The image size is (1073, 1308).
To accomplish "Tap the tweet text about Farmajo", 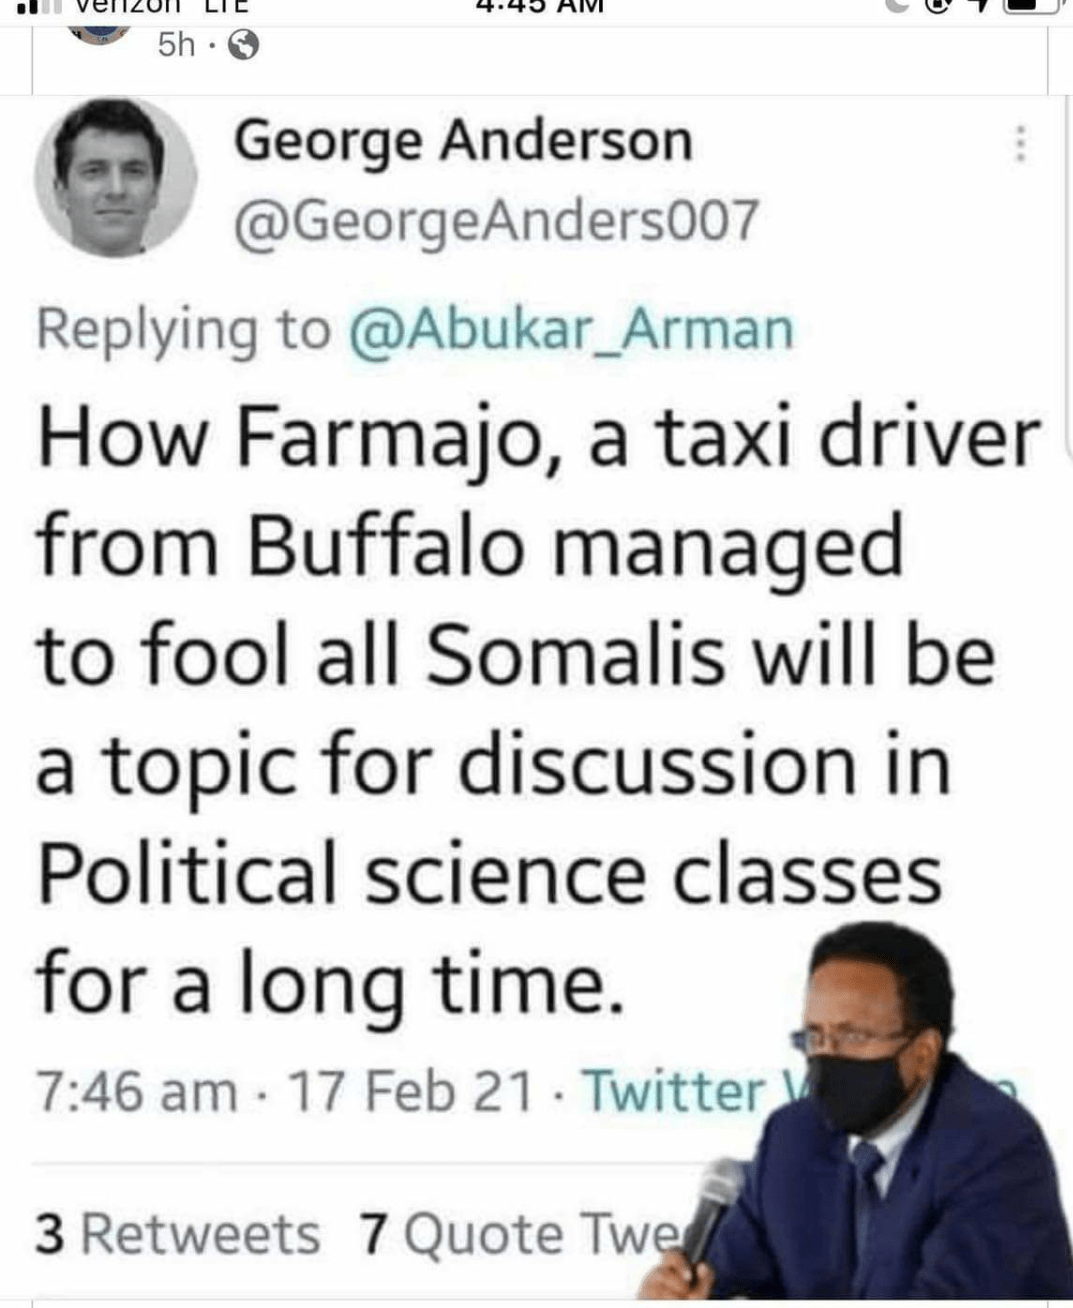I will 538,711.
